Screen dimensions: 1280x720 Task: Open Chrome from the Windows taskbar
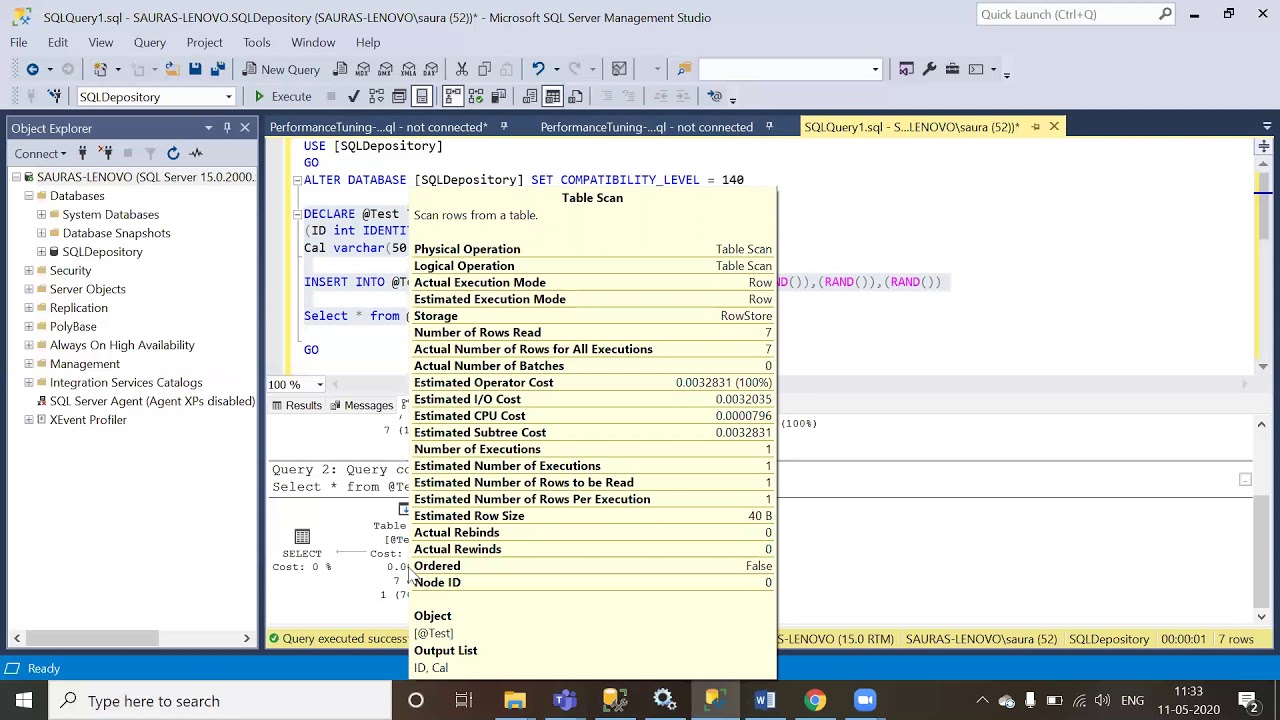pos(815,700)
